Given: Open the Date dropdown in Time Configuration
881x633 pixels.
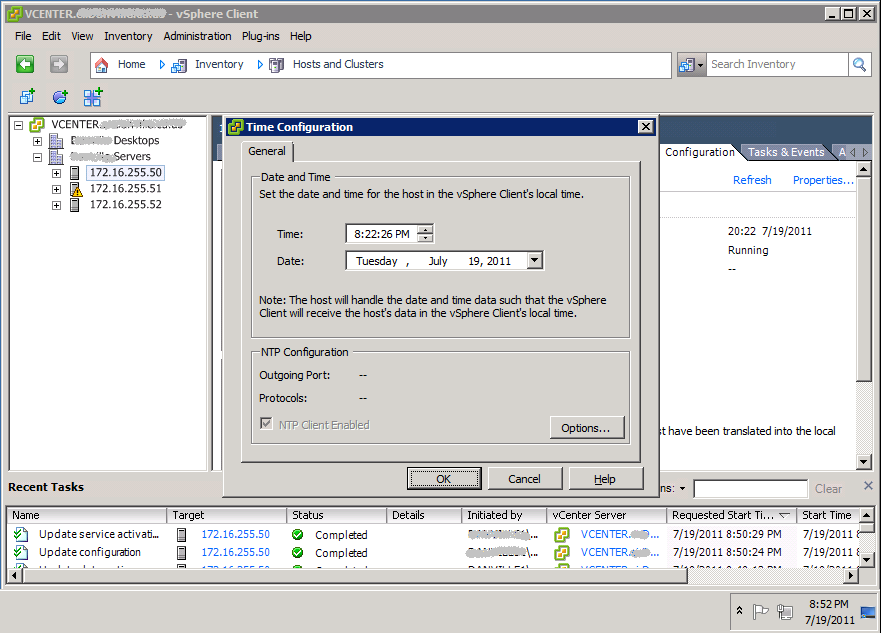Looking at the screenshot, I should pyautogui.click(x=534, y=259).
